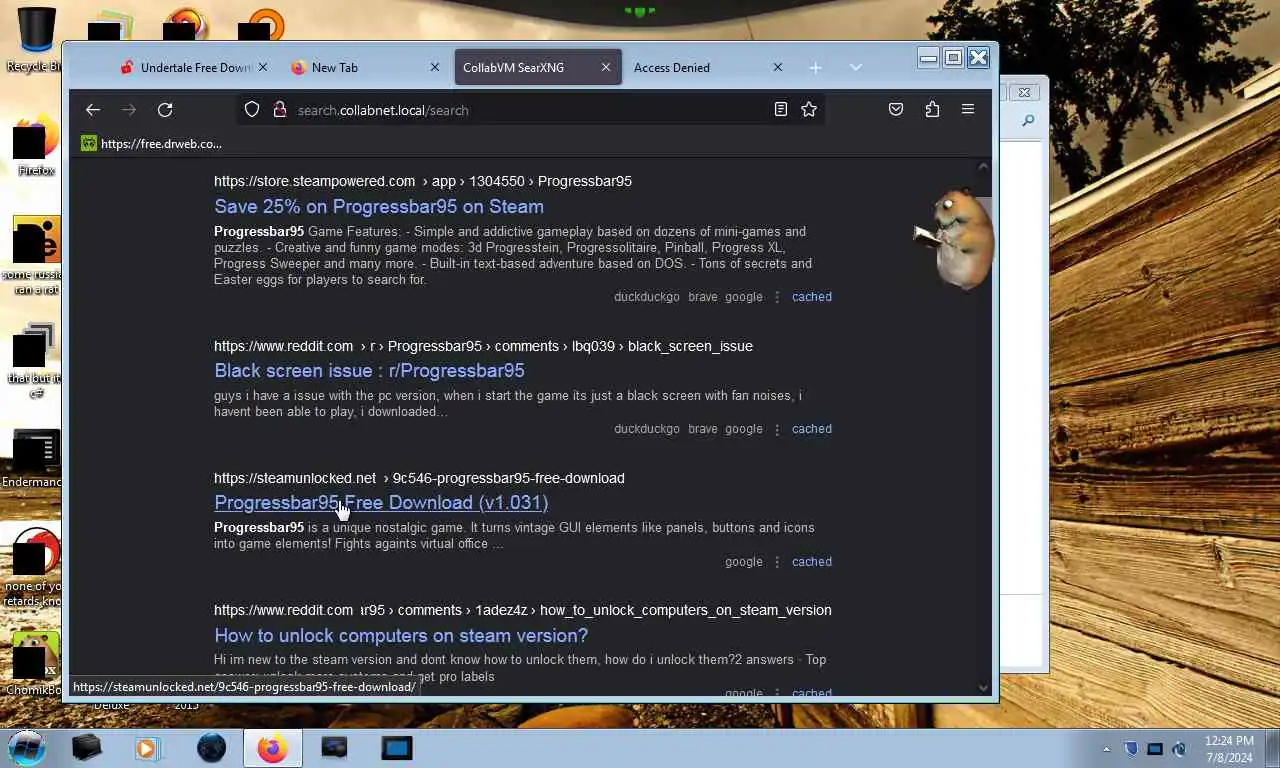Show site security lock information
The height and width of the screenshot is (768, 1280).
(279, 110)
